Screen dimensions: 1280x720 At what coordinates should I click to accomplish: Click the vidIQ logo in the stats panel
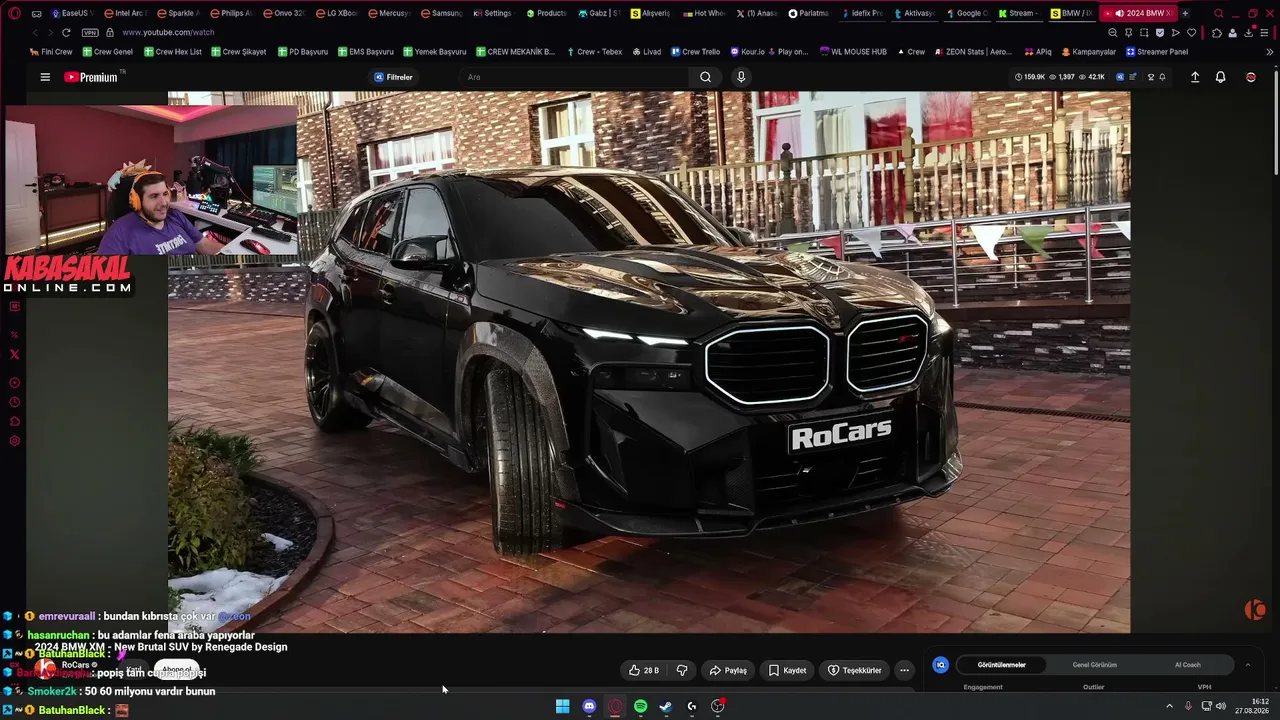[940, 665]
